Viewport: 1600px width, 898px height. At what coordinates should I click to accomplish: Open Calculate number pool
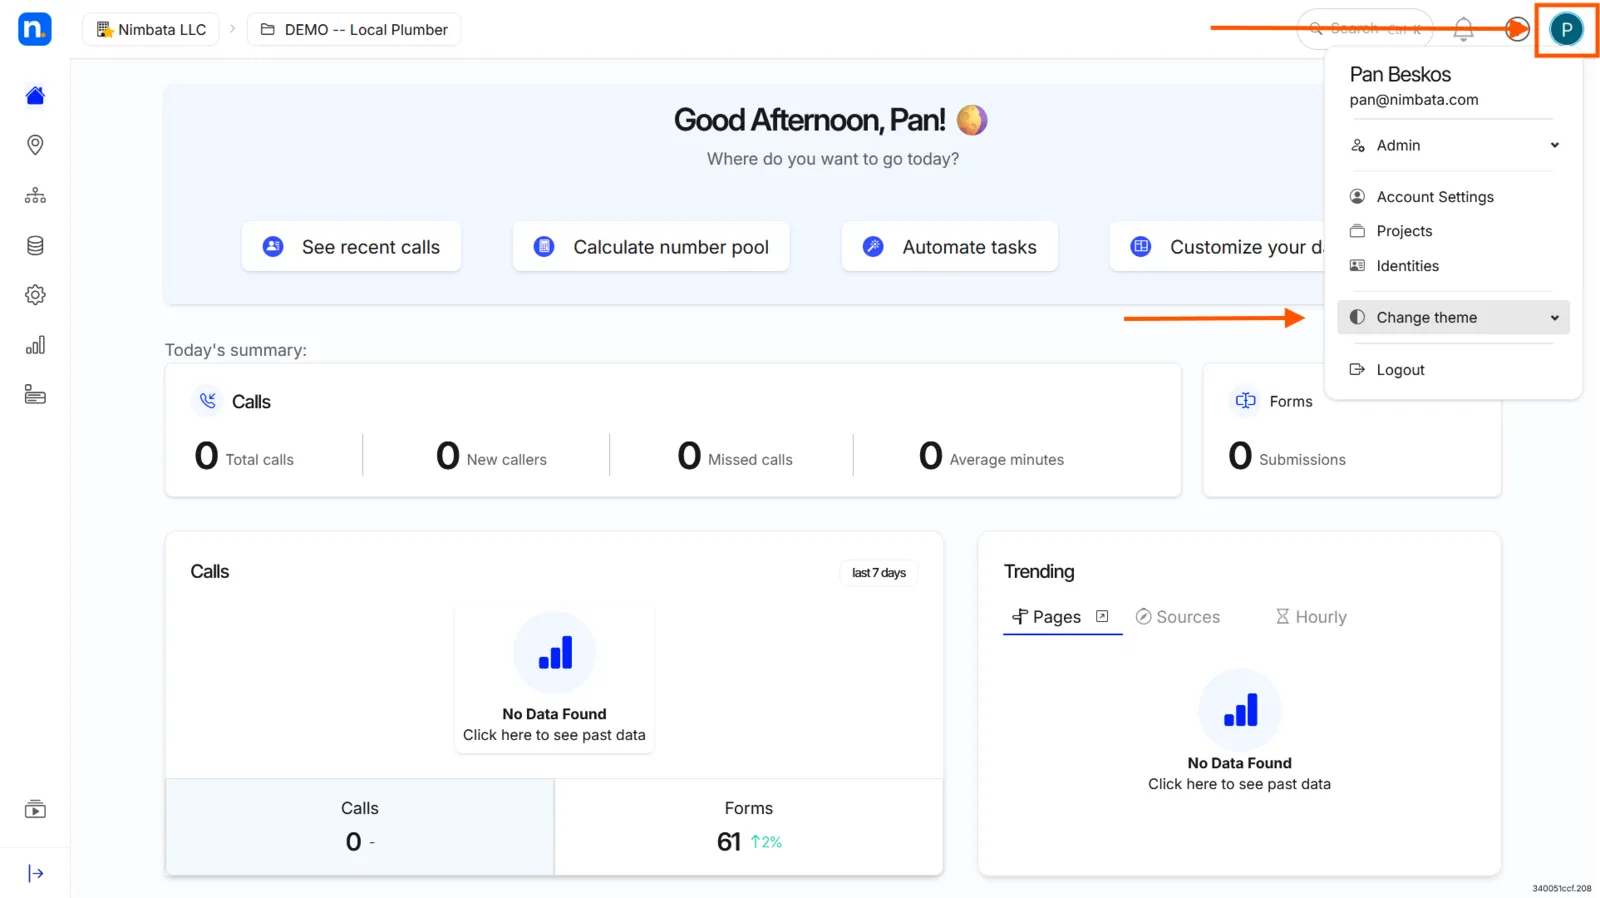coord(651,246)
